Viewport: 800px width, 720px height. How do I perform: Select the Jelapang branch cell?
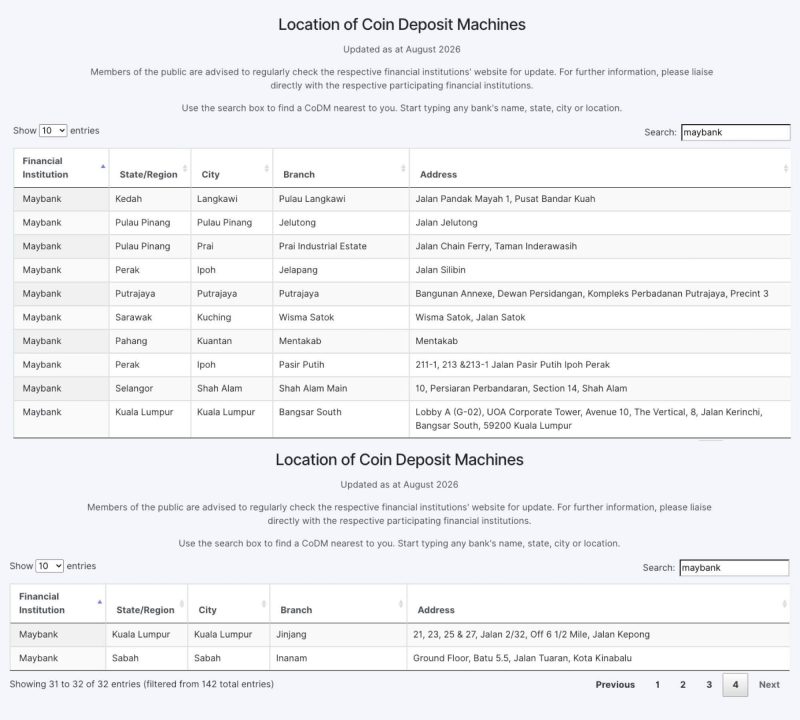click(x=341, y=270)
